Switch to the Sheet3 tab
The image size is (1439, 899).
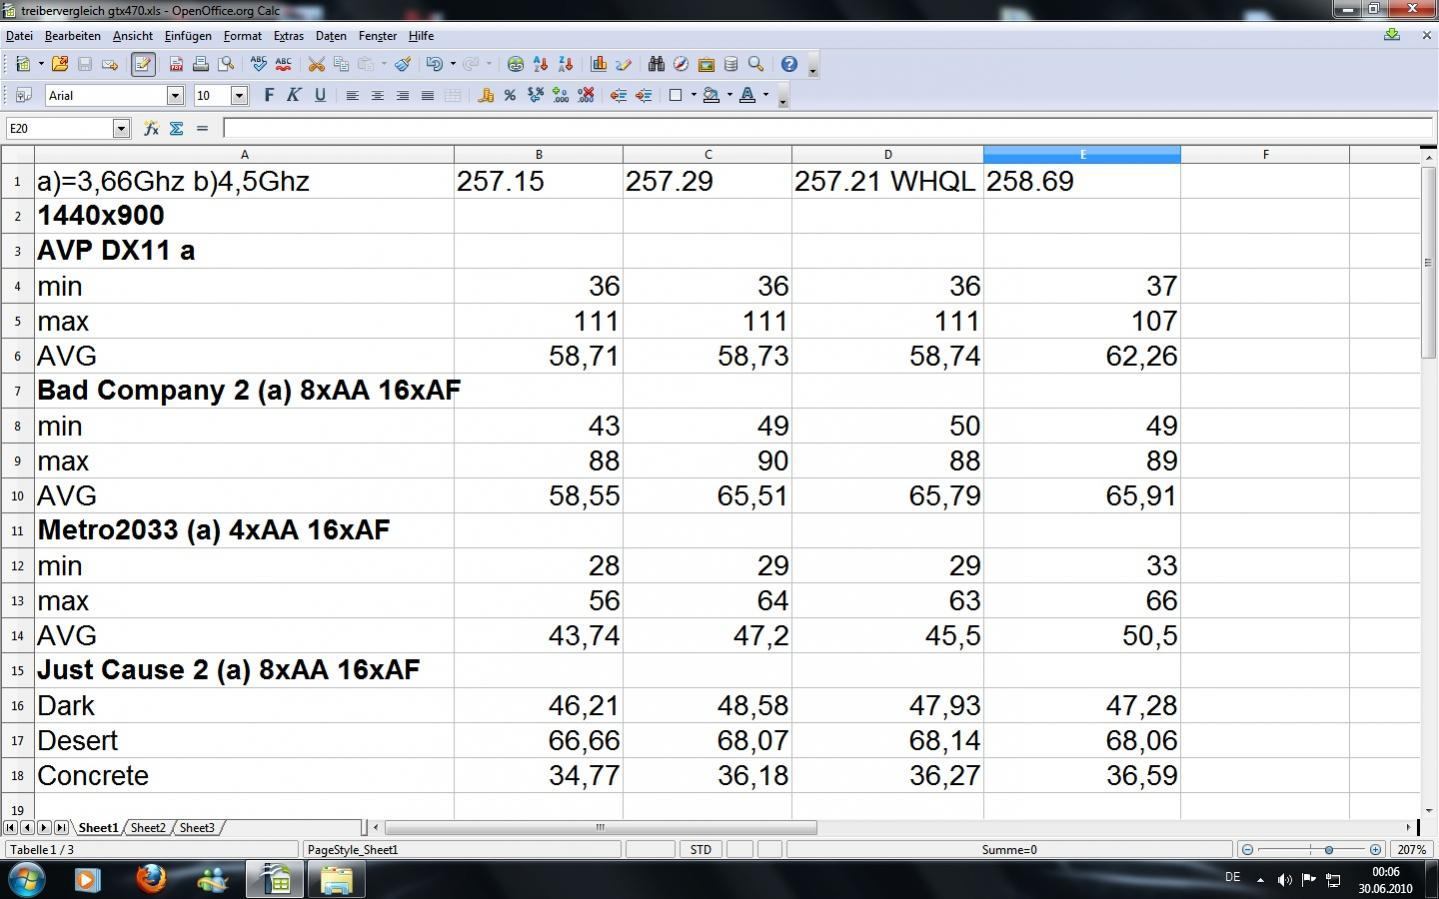click(197, 828)
